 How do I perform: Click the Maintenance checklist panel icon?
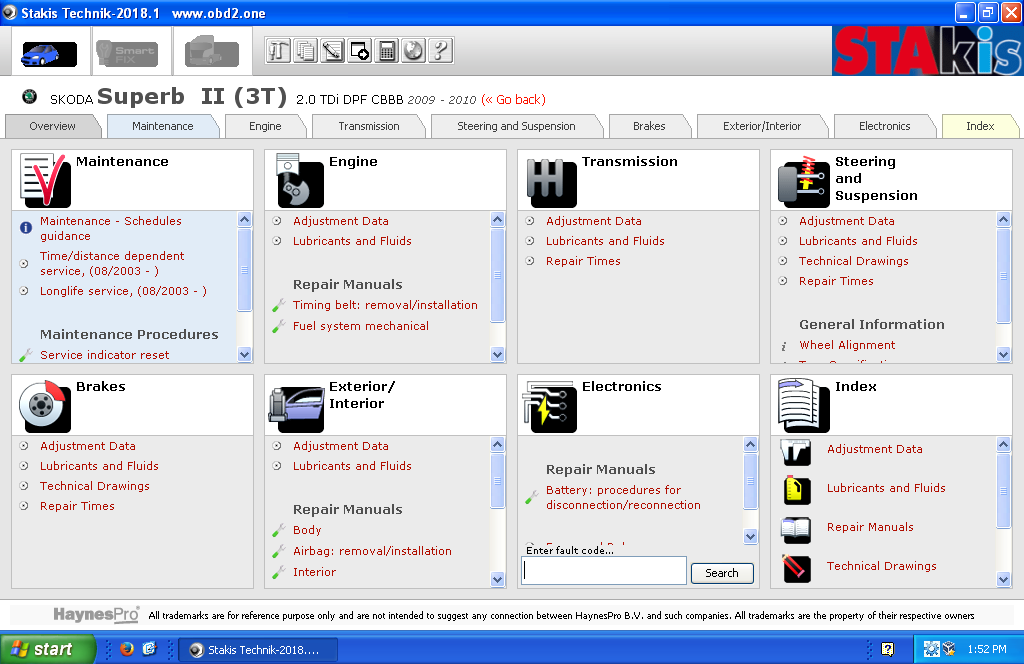[x=45, y=180]
